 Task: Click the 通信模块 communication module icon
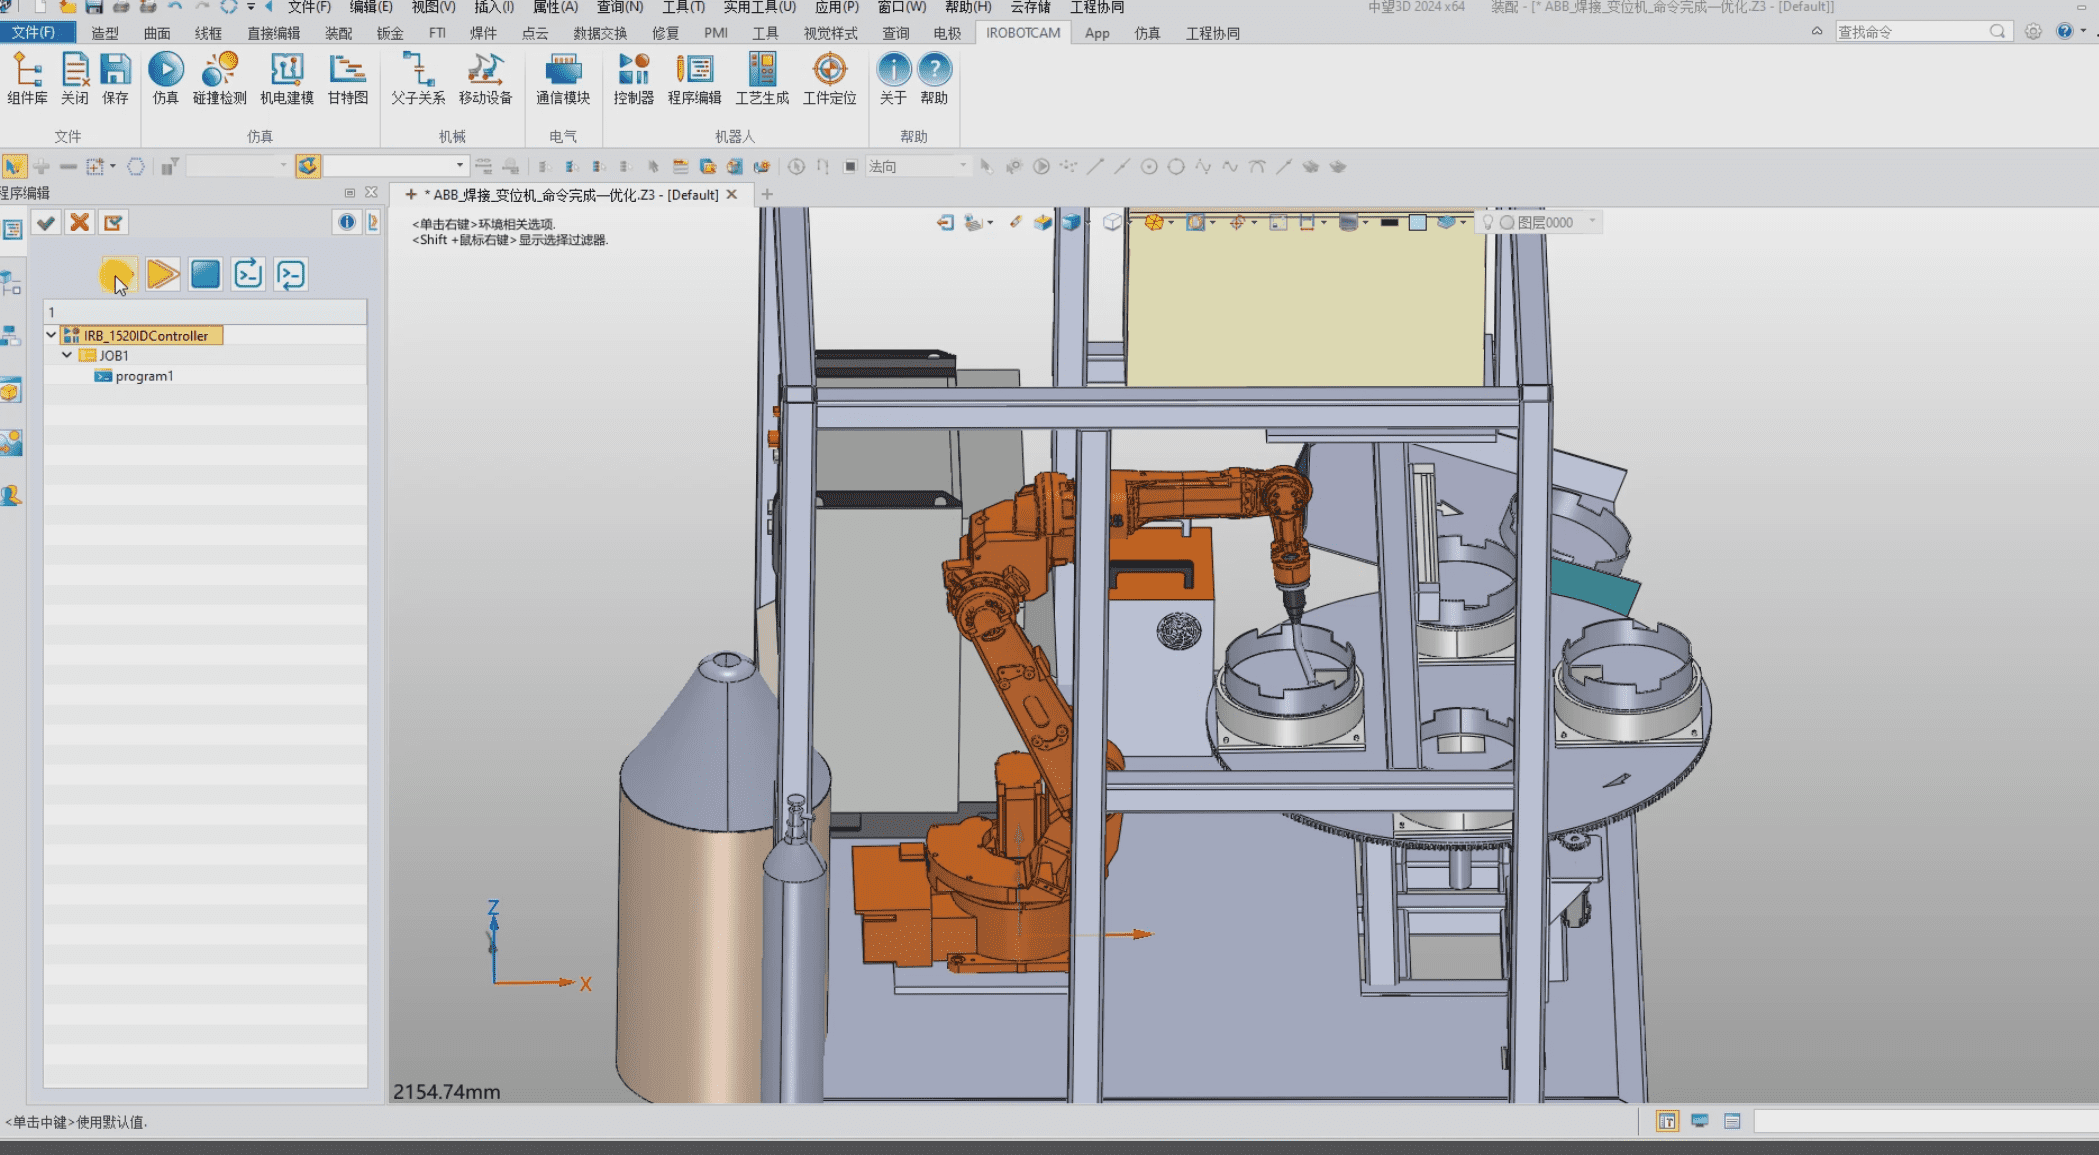pos(563,78)
